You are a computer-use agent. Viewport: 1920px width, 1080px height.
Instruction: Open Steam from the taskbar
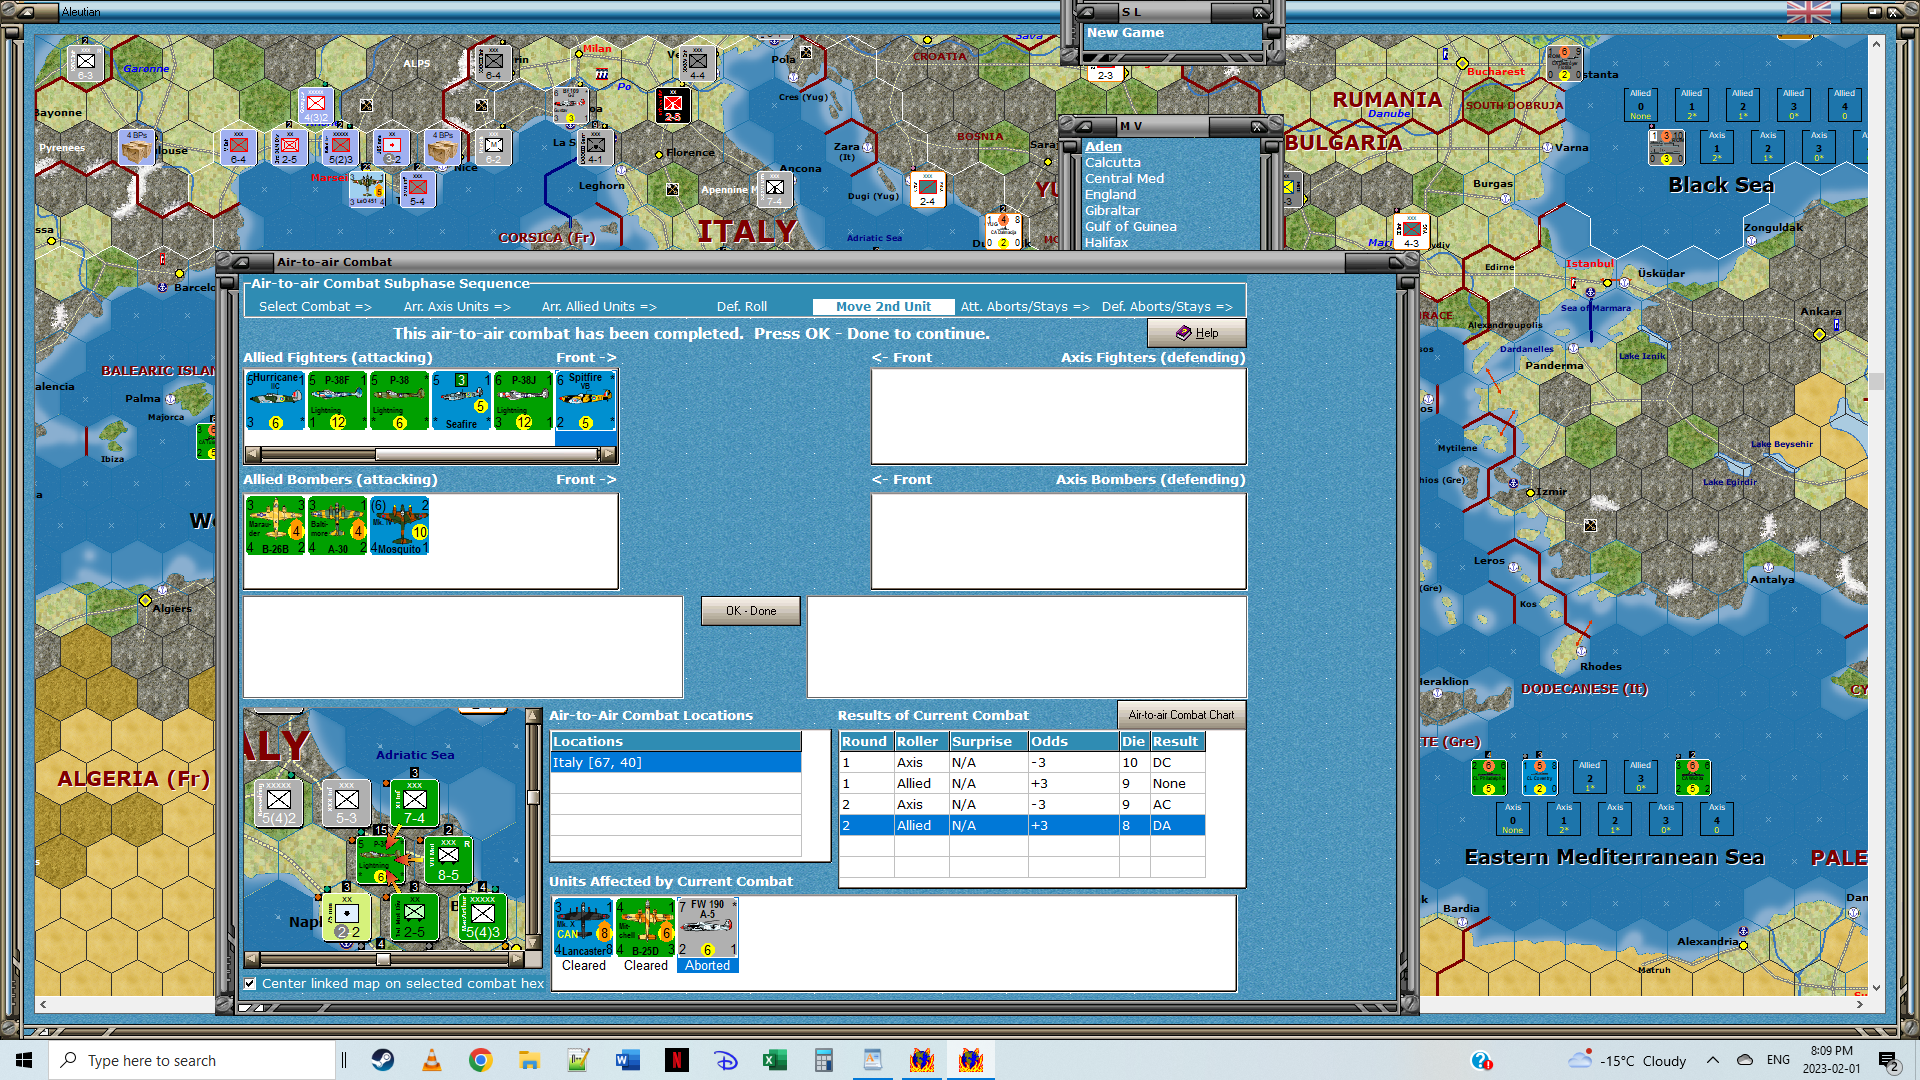[383, 1060]
